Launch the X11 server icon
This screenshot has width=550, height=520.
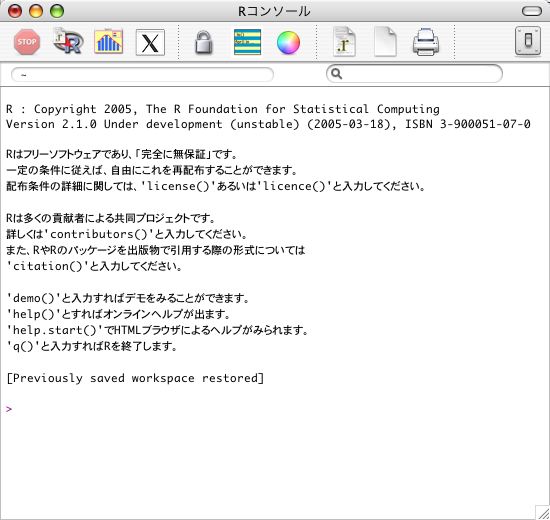point(150,42)
